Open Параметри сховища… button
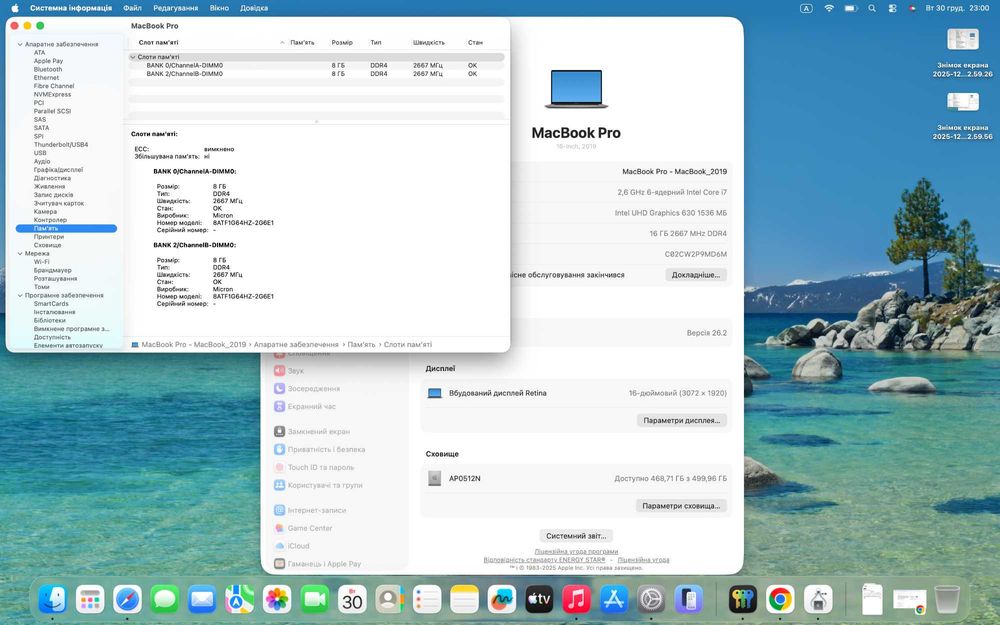 [x=681, y=506]
